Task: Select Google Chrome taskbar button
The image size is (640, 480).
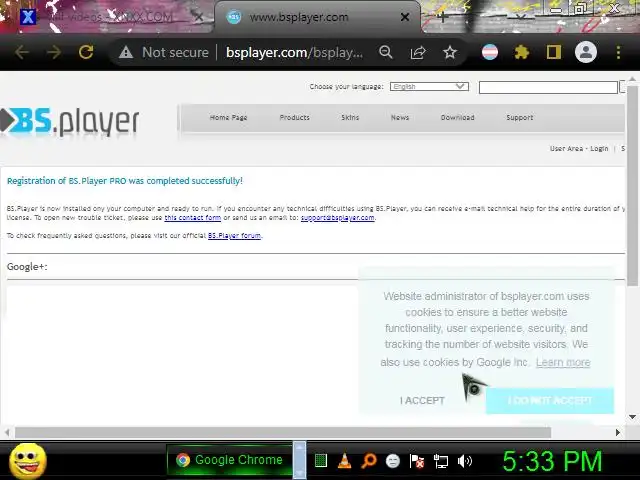Action: point(229,460)
